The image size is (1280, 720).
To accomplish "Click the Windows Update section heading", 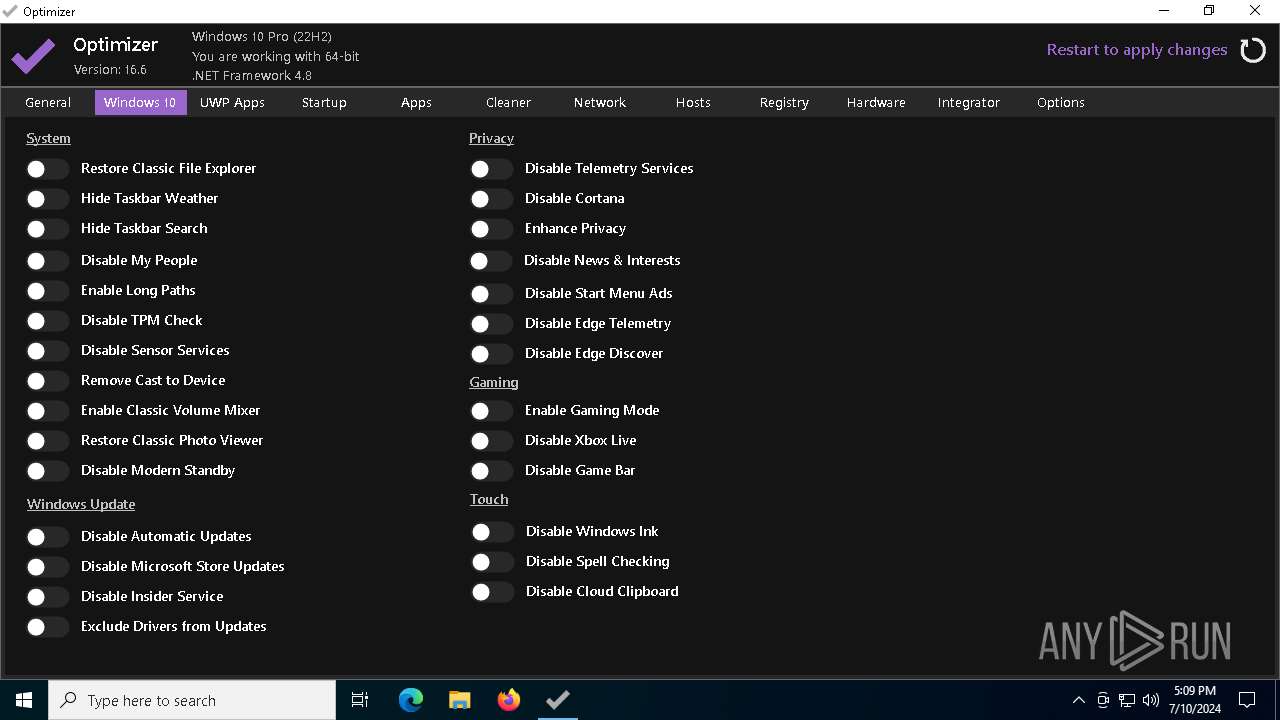I will click(81, 504).
